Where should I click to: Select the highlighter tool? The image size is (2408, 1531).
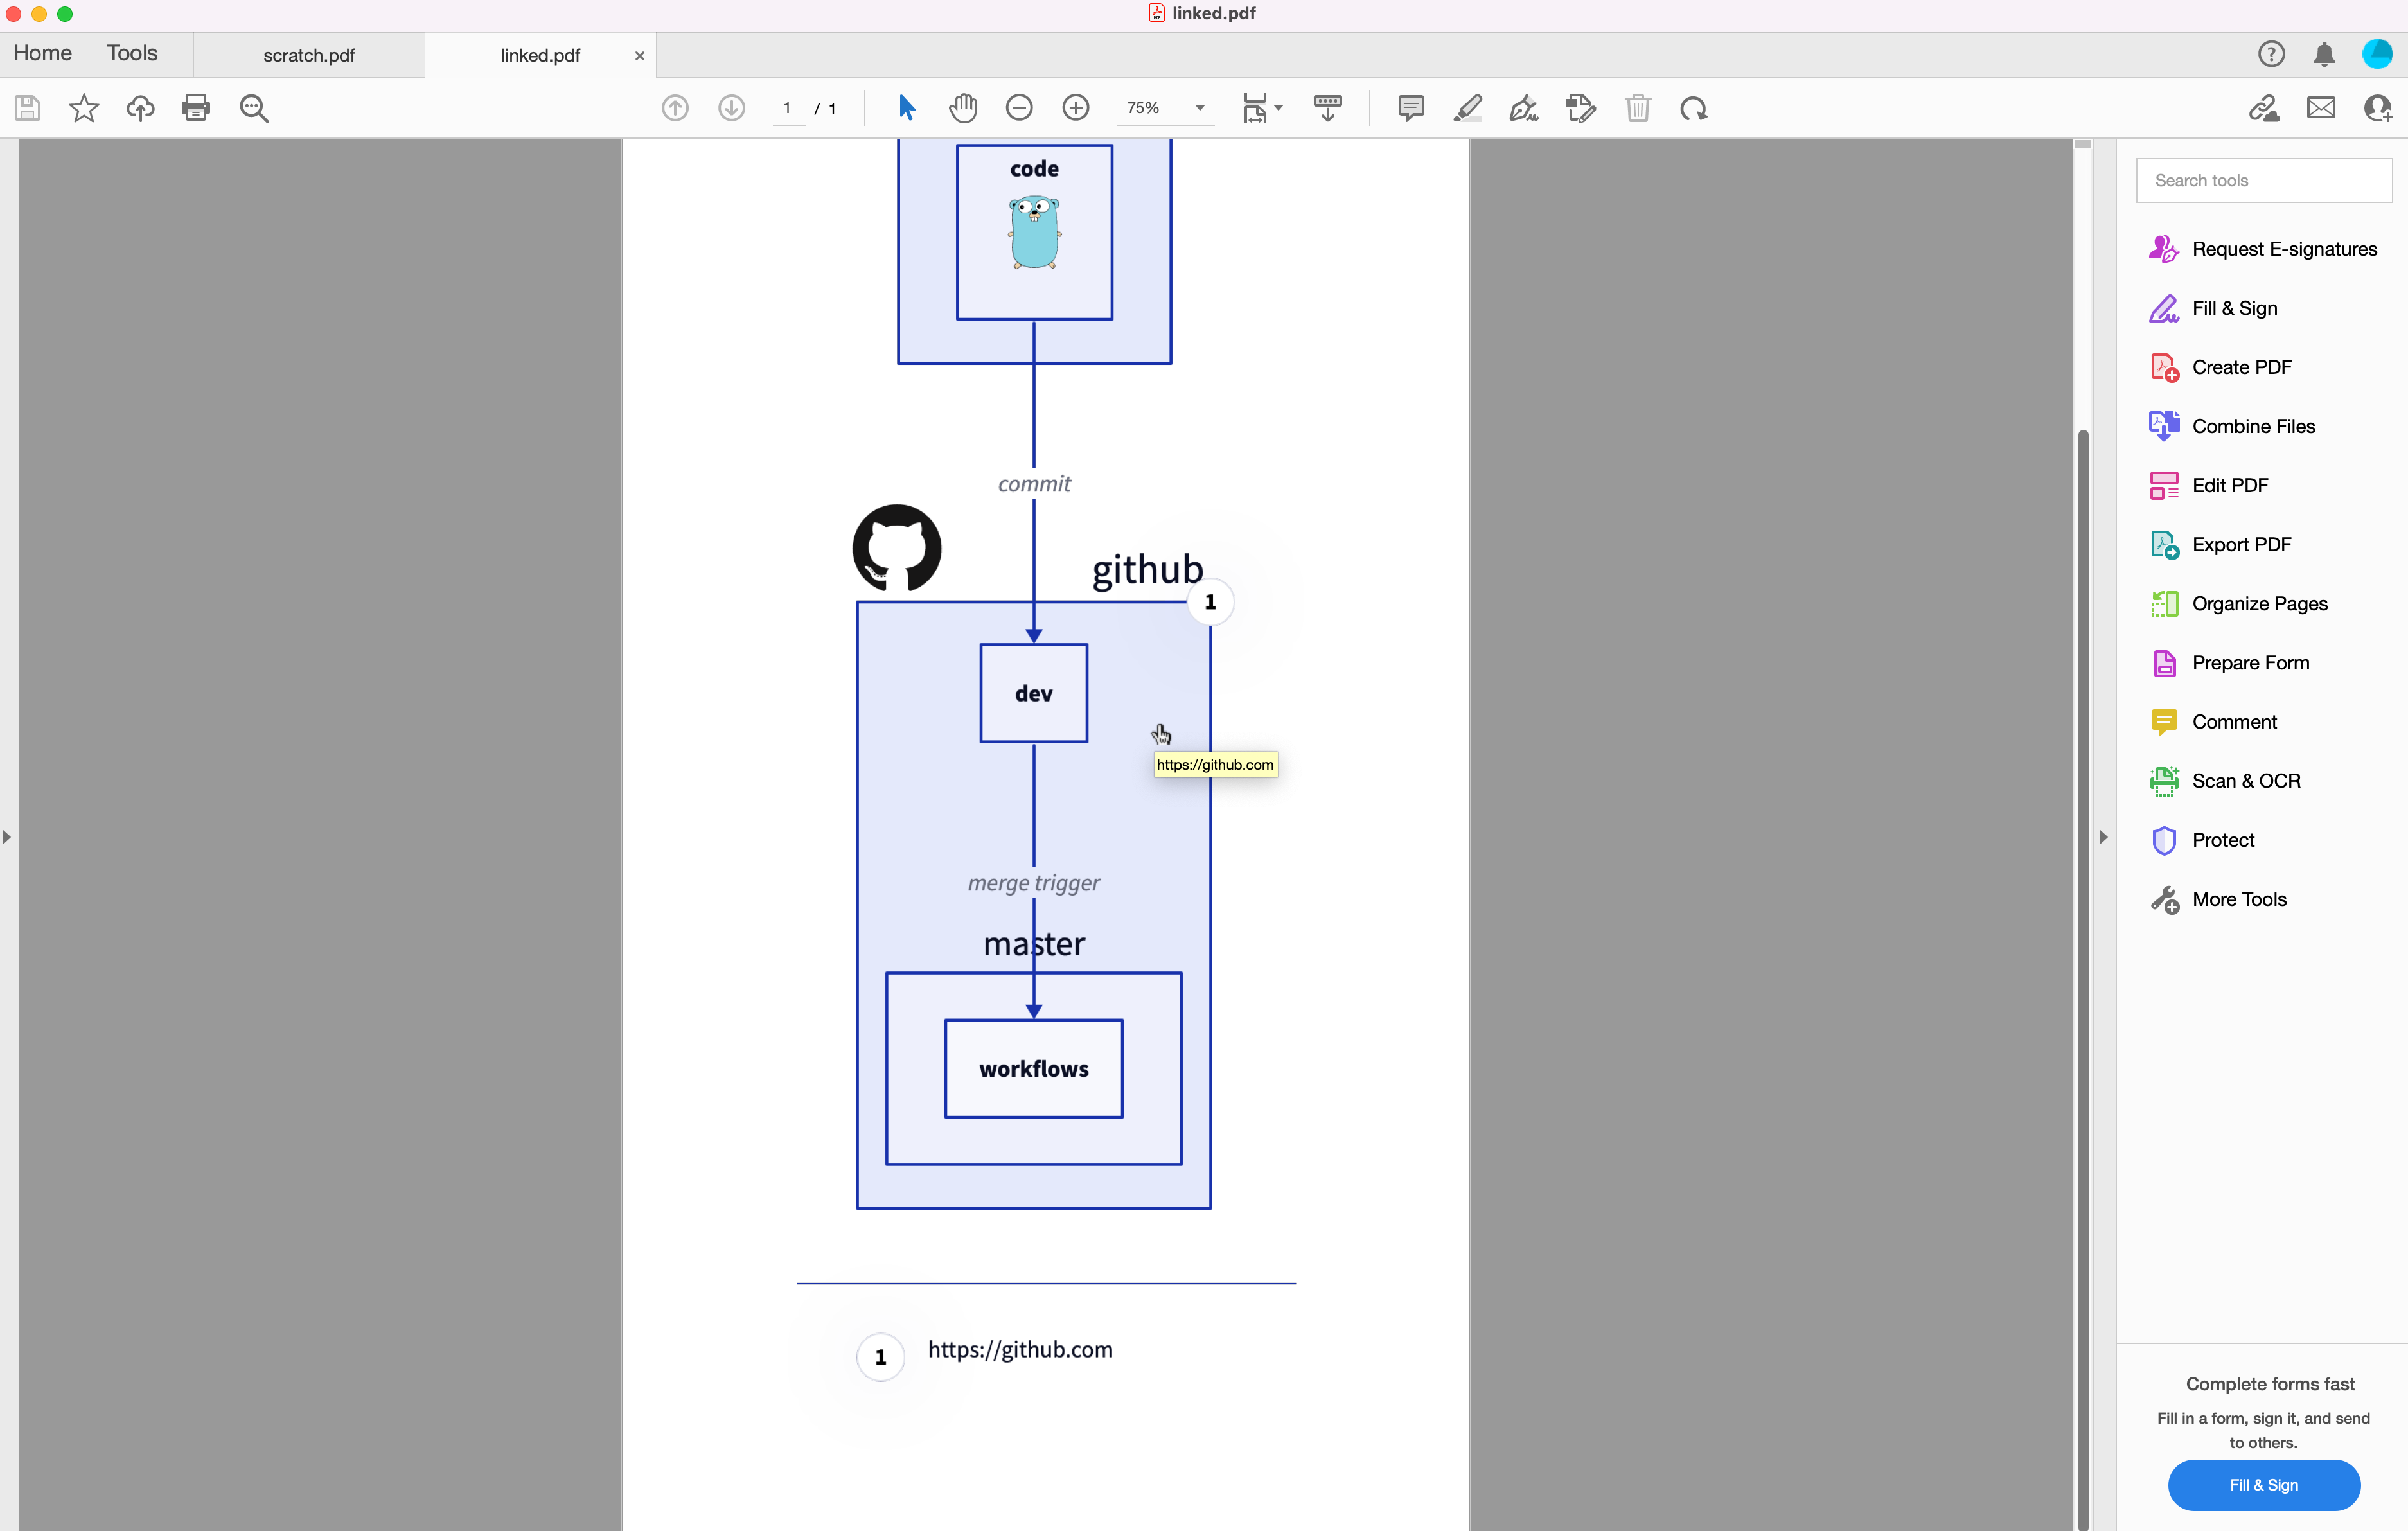tap(1467, 108)
